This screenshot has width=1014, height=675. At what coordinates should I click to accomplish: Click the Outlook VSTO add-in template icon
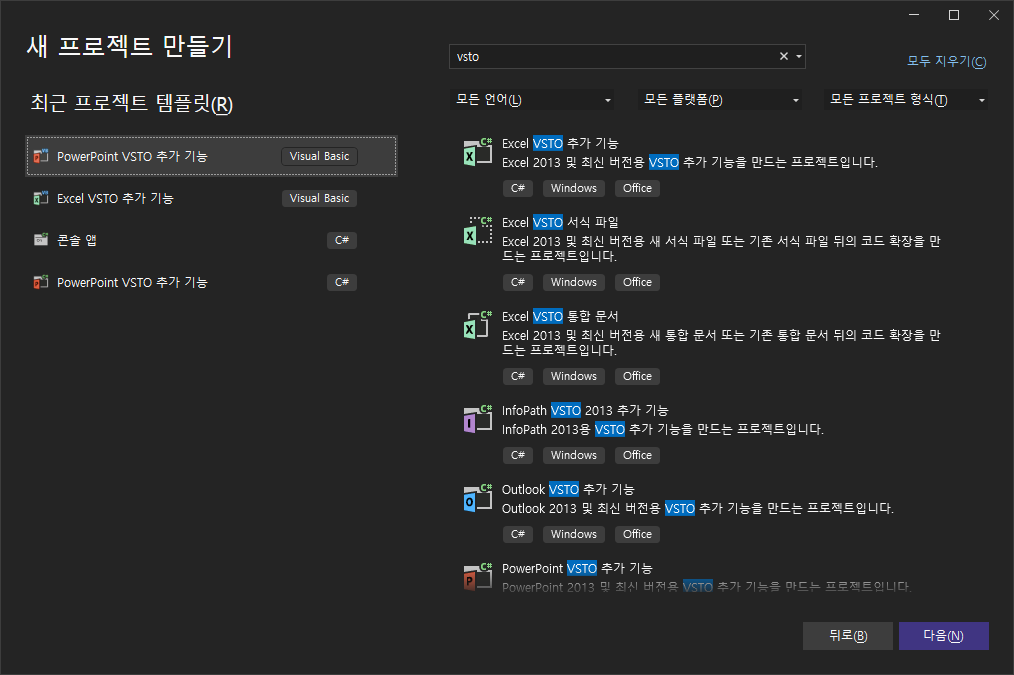(x=478, y=498)
